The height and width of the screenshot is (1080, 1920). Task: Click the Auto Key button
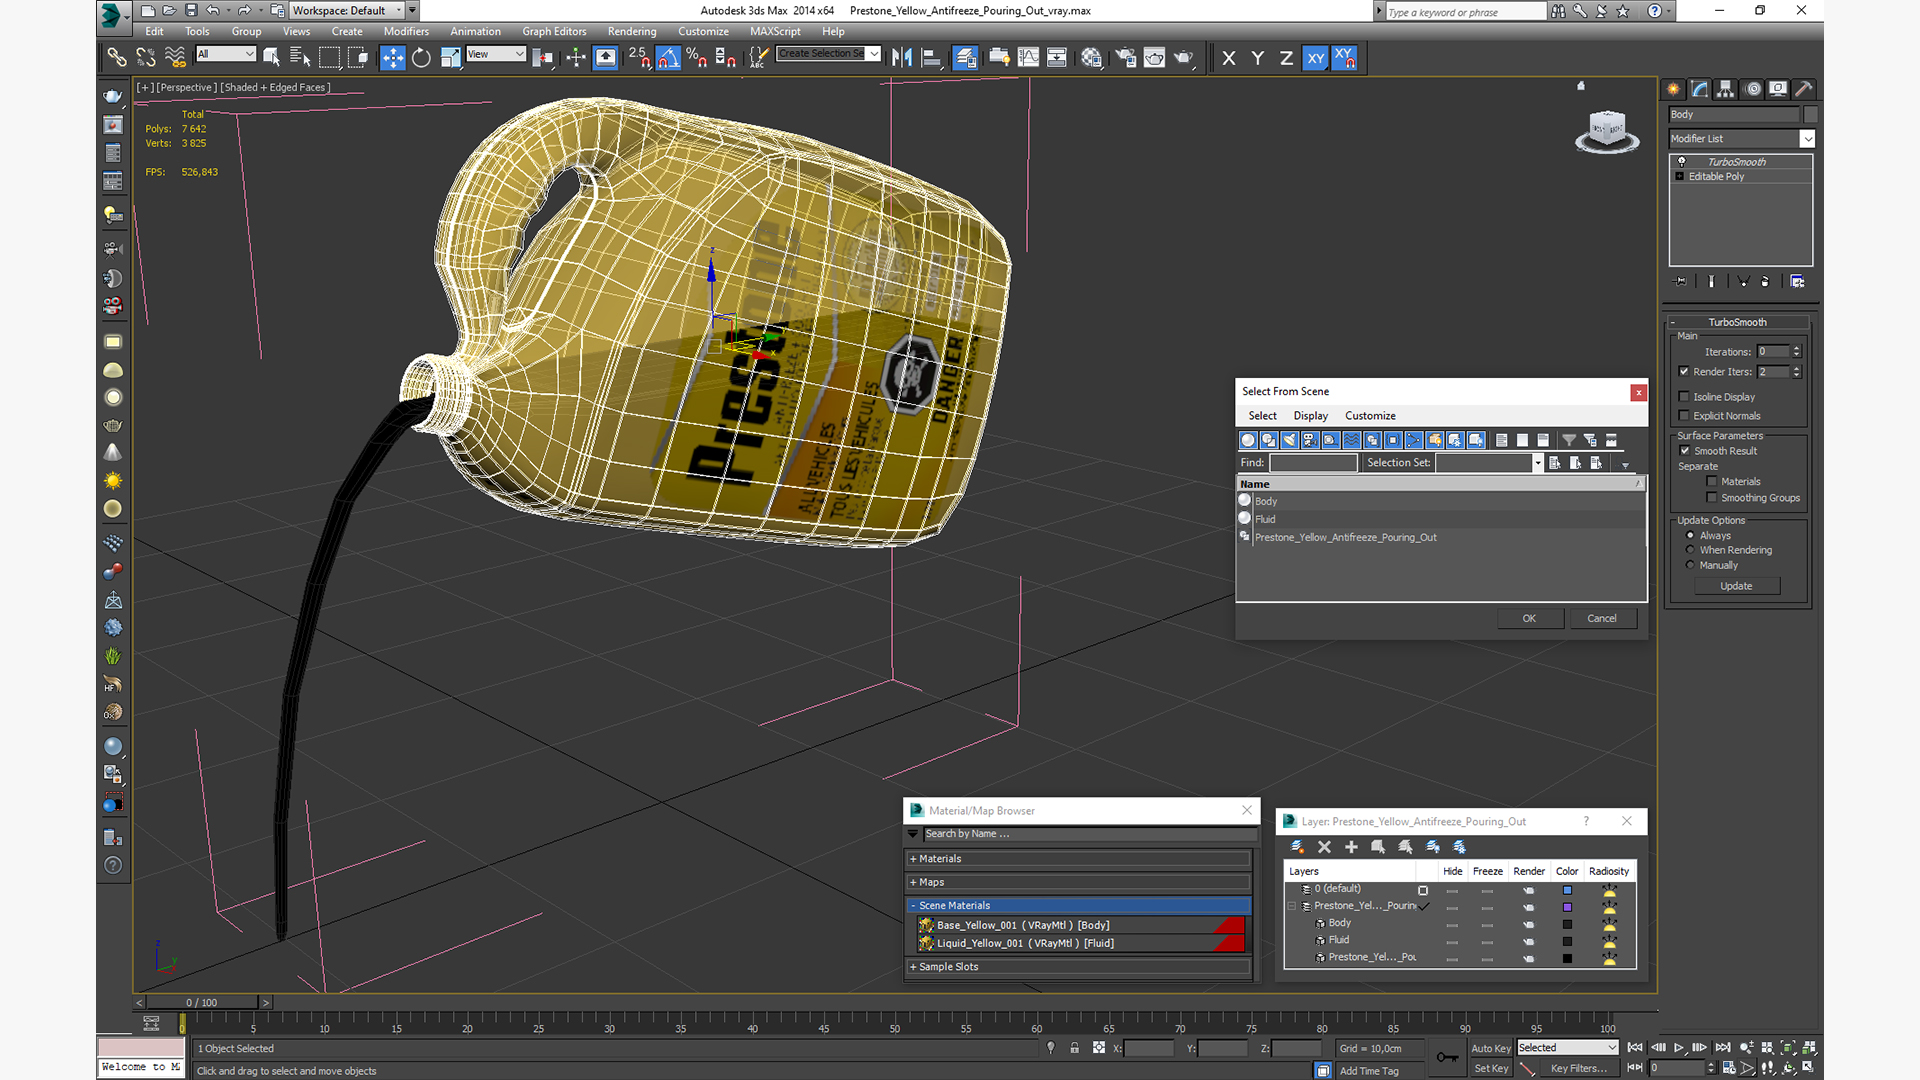[1490, 1048]
